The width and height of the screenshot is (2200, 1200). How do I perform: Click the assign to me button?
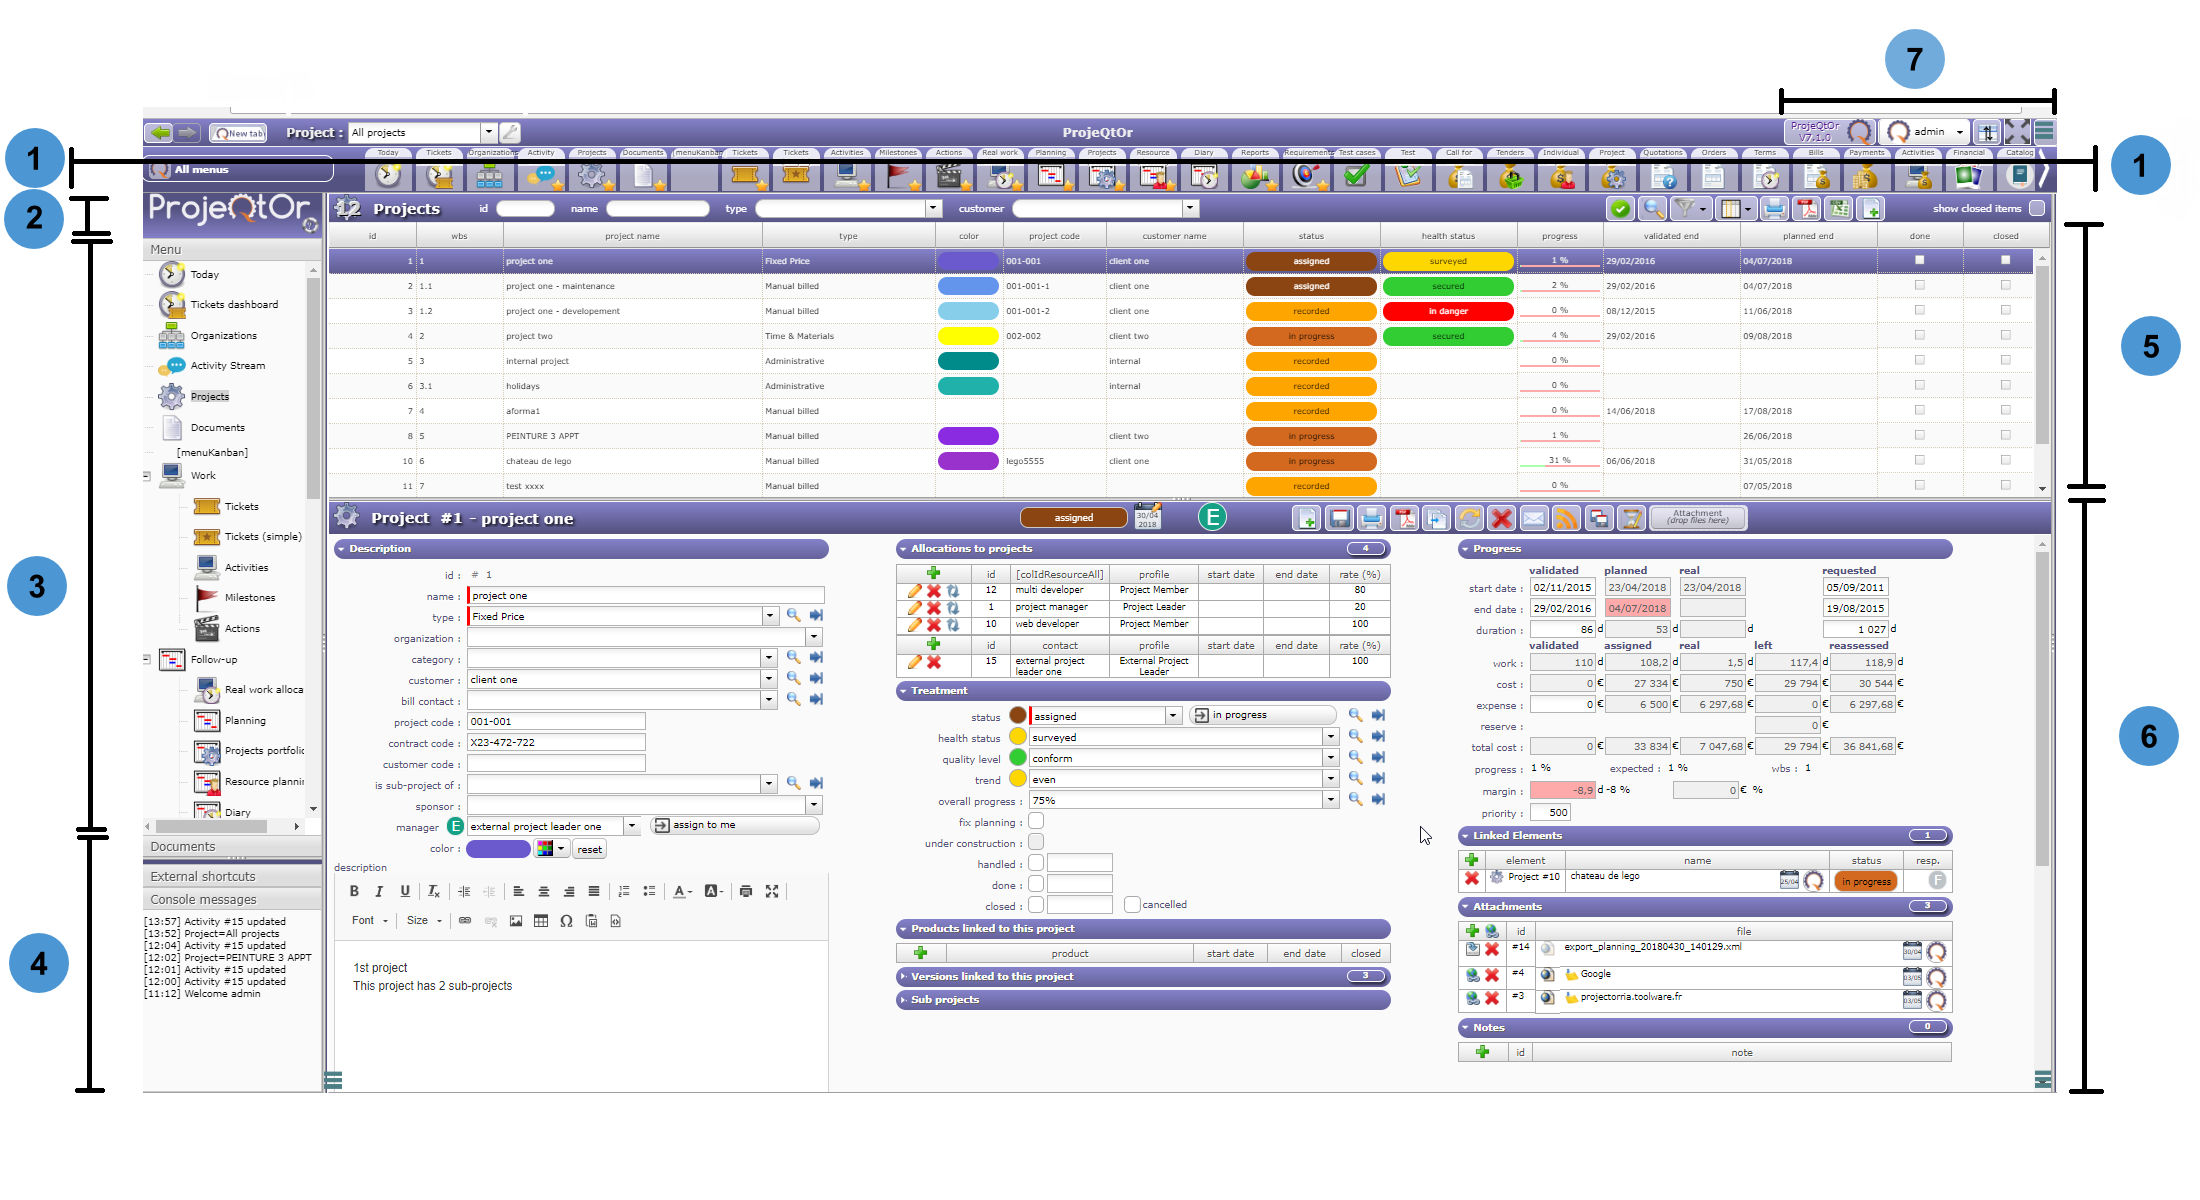734,826
